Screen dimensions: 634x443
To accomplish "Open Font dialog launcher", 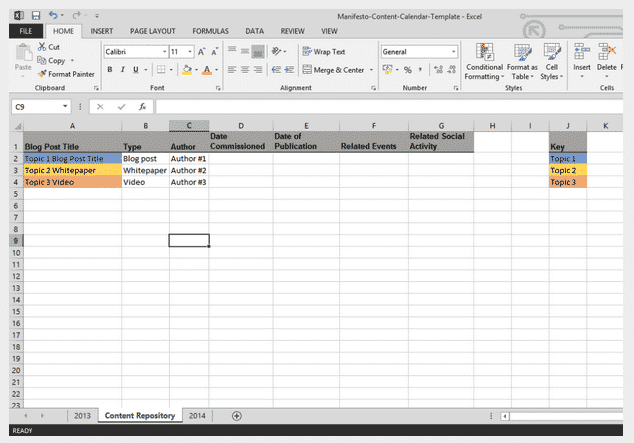I will pos(218,88).
